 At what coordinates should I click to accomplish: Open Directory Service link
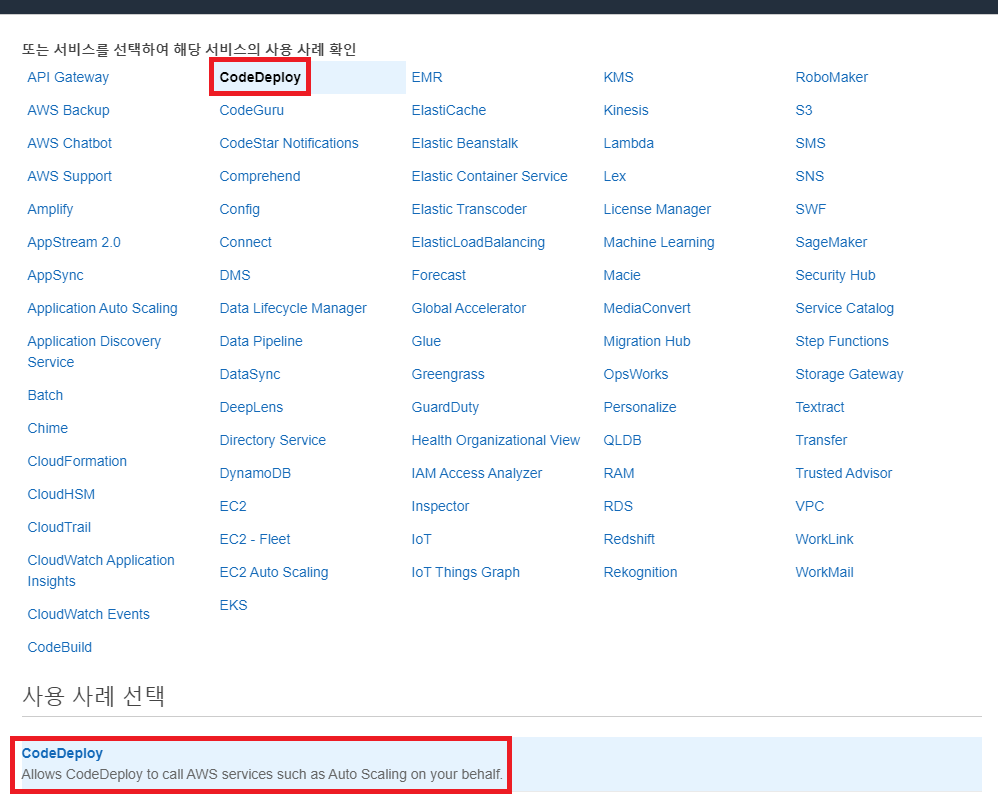click(x=272, y=441)
